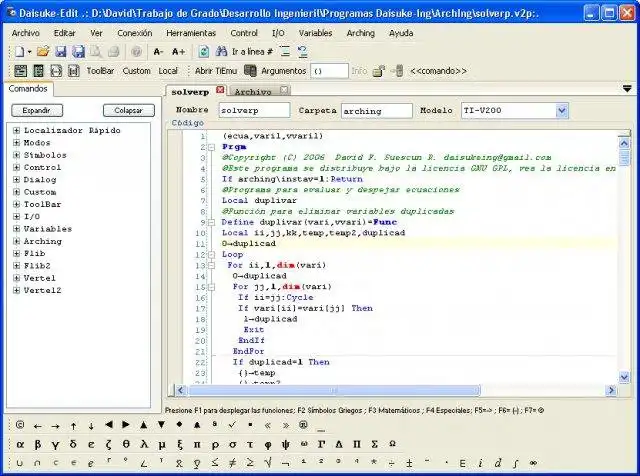Image resolution: width=640 pixels, height=476 pixels.
Task: Click the Carpeta input field
Action: 376,111
